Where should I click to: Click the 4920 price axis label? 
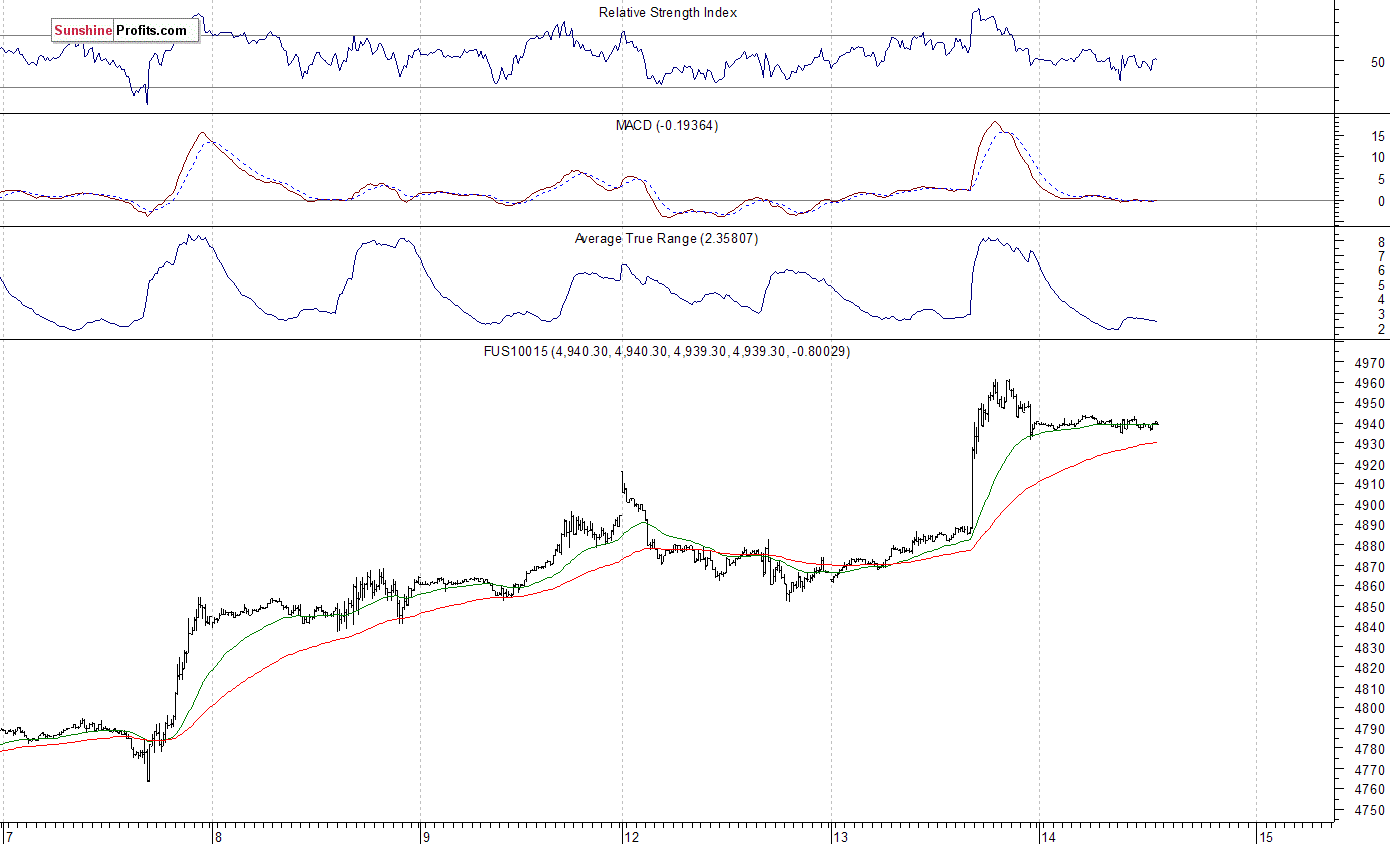(x=1371, y=465)
